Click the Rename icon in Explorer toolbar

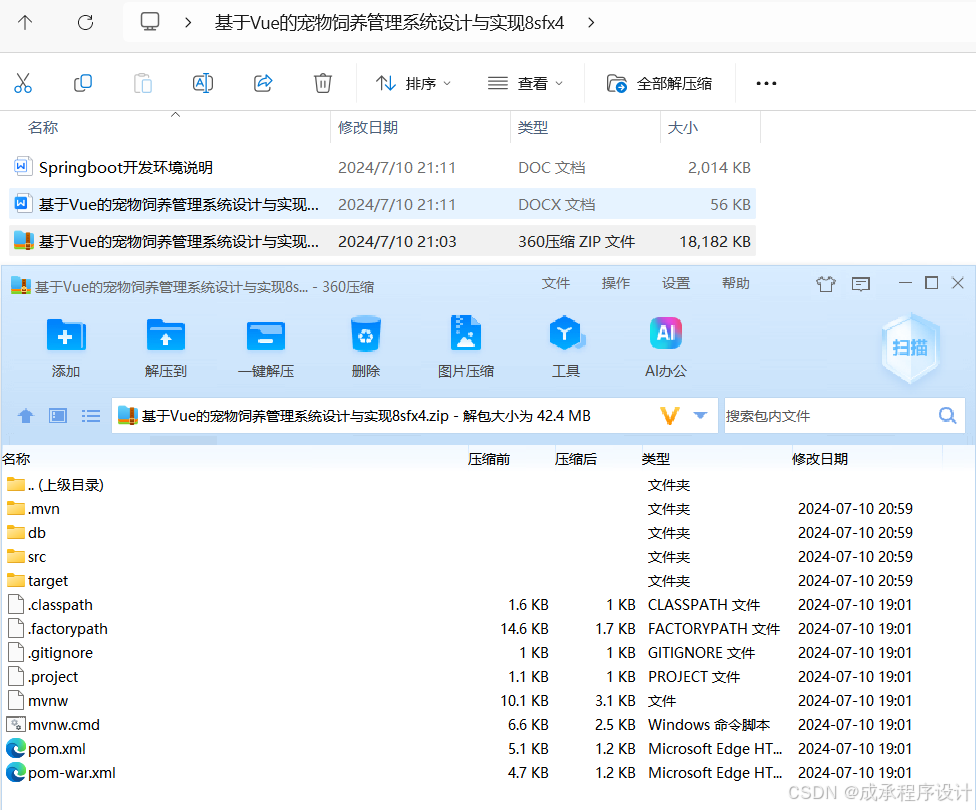203,83
